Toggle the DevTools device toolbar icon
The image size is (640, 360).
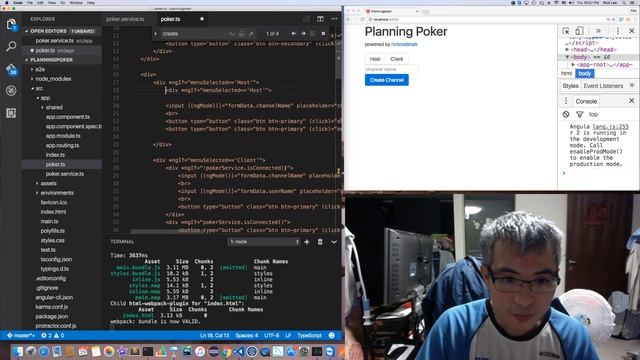579,31
